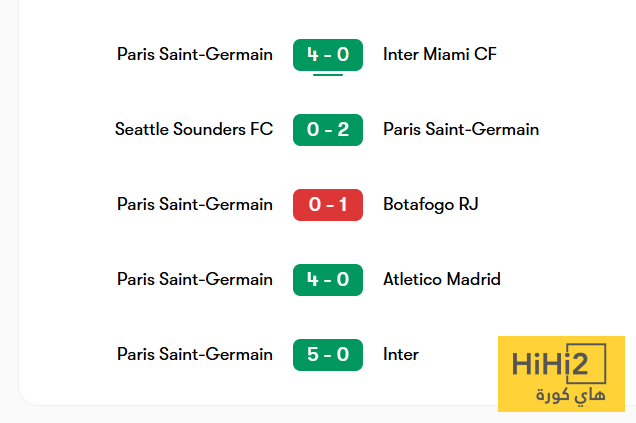The height and width of the screenshot is (423, 636).
Task: Click the number 2 box in HiHi2 logo
Action: point(587,364)
